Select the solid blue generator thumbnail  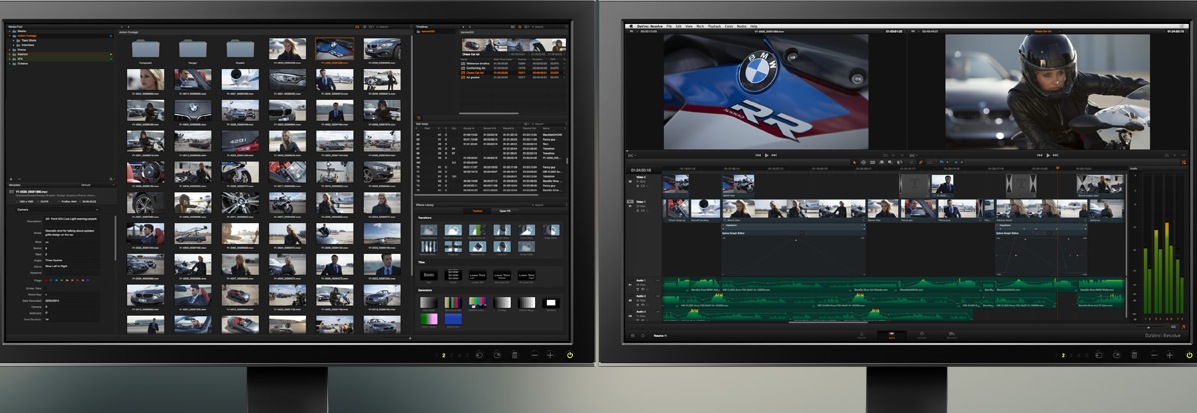click(453, 319)
